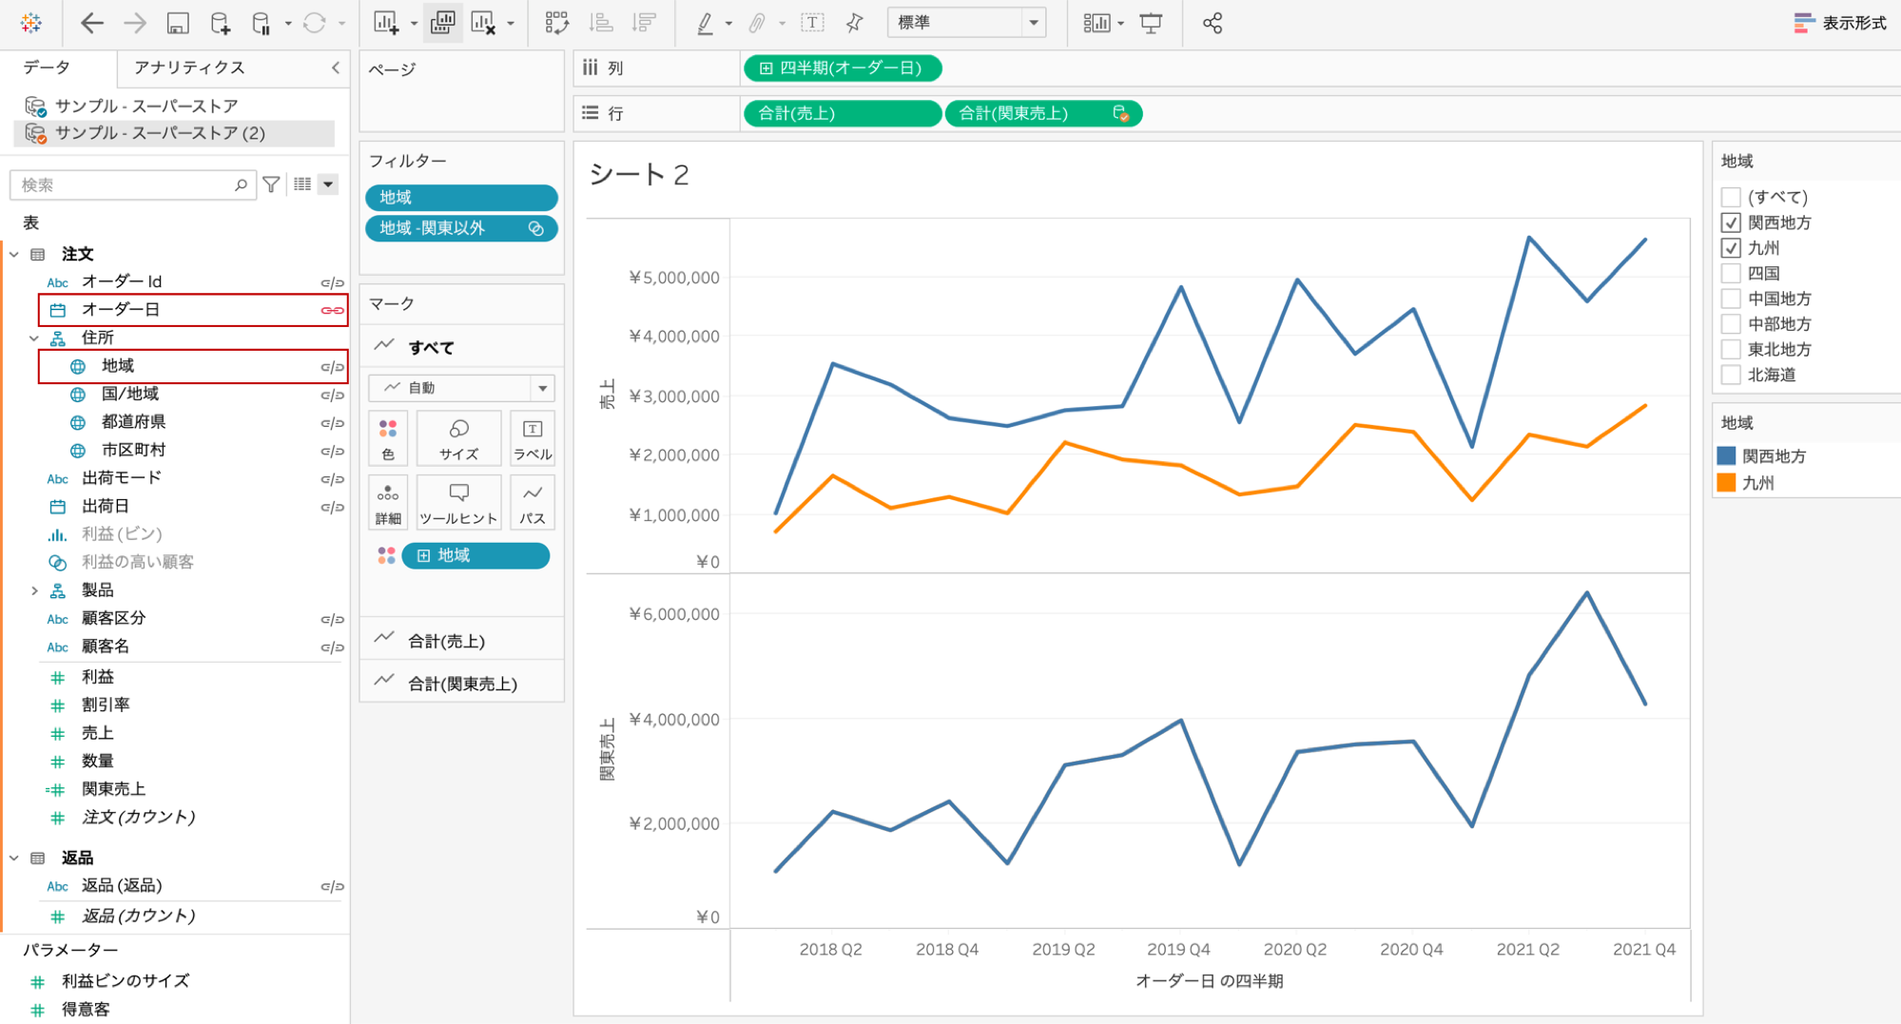The height and width of the screenshot is (1024, 1901).
Task: Select サンプル - スーパーストア (2) data source
Action: (x=173, y=133)
